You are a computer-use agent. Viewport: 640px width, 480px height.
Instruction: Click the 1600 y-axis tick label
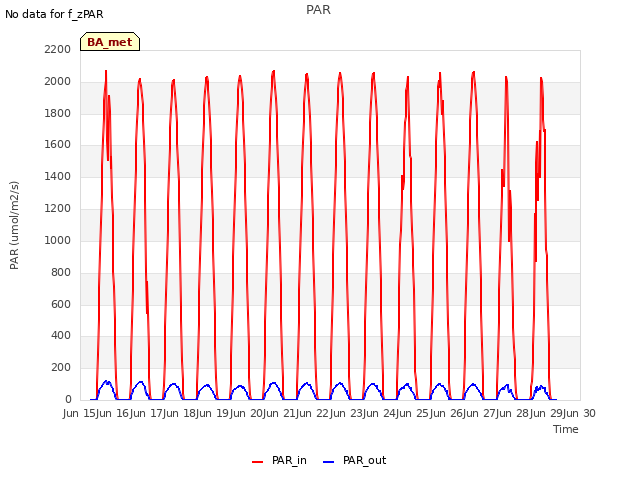(58, 144)
